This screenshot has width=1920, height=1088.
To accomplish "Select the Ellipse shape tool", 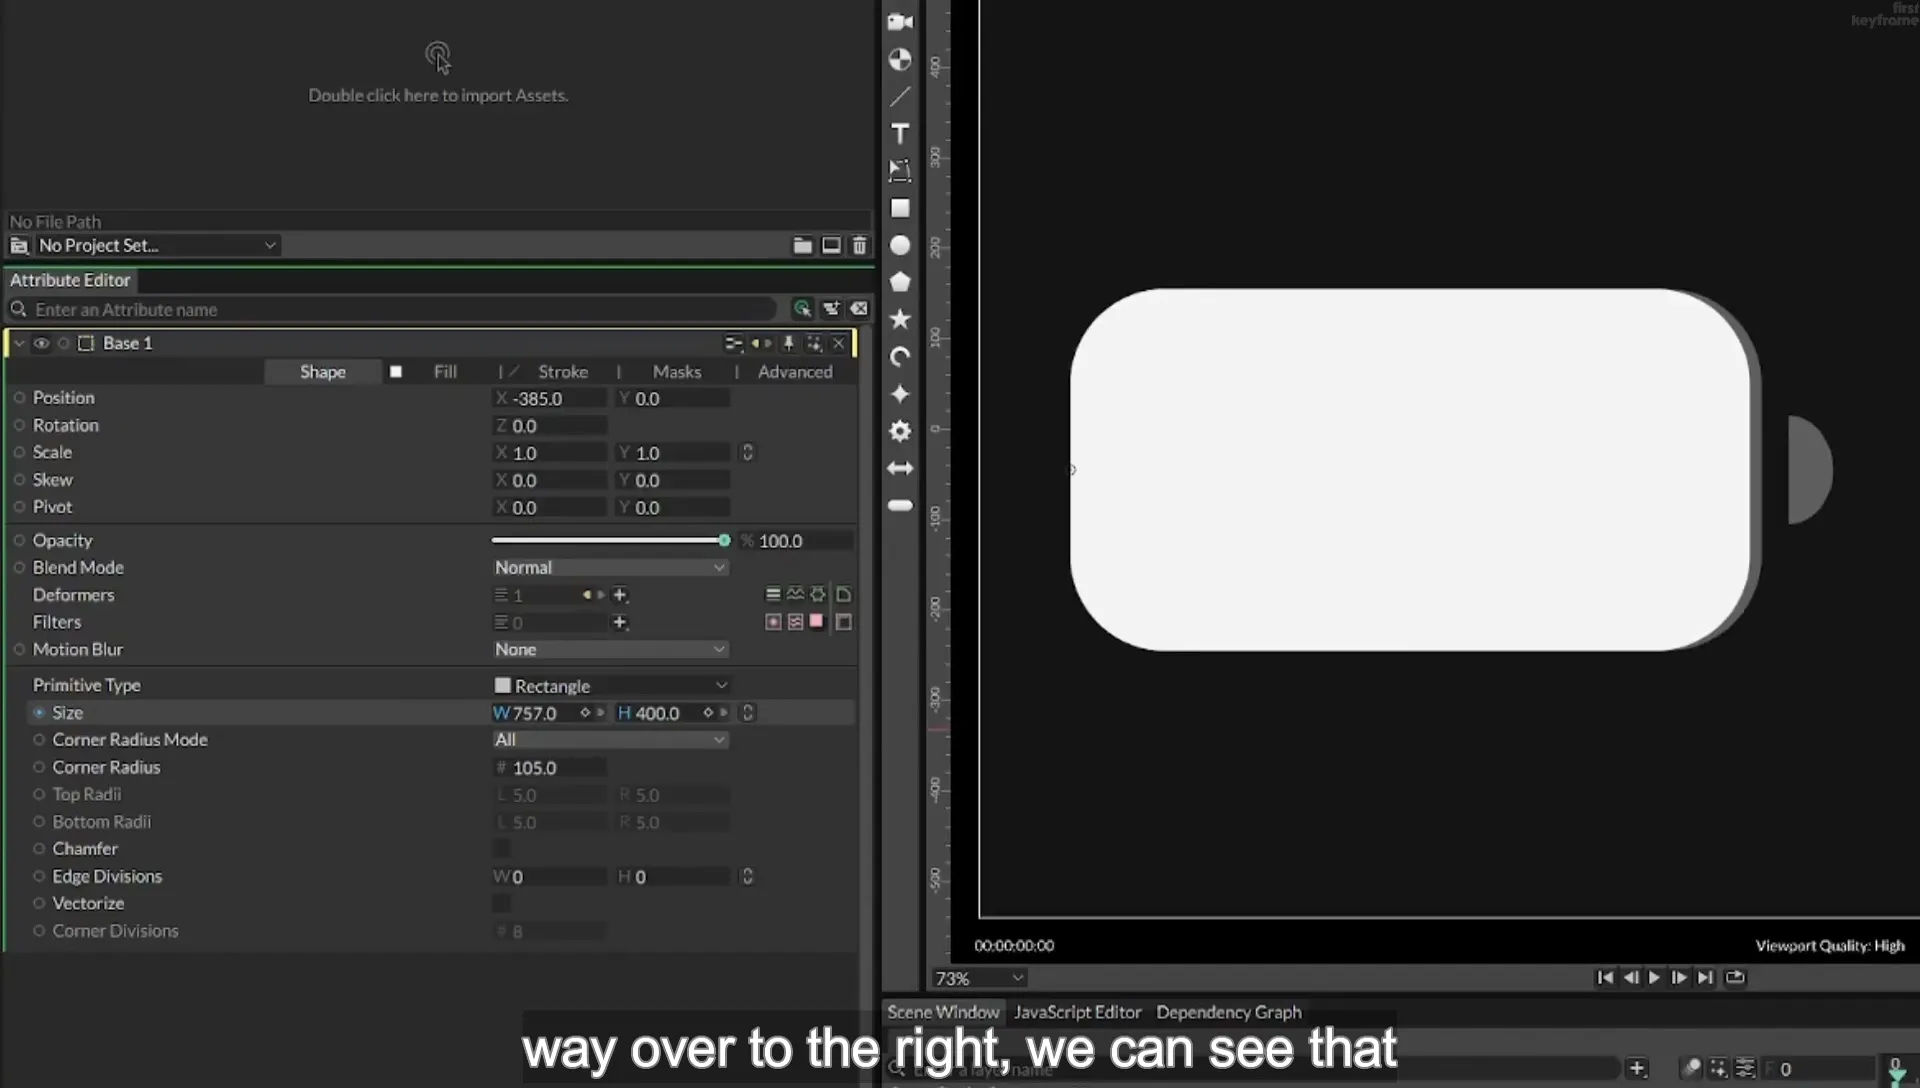I will [900, 245].
